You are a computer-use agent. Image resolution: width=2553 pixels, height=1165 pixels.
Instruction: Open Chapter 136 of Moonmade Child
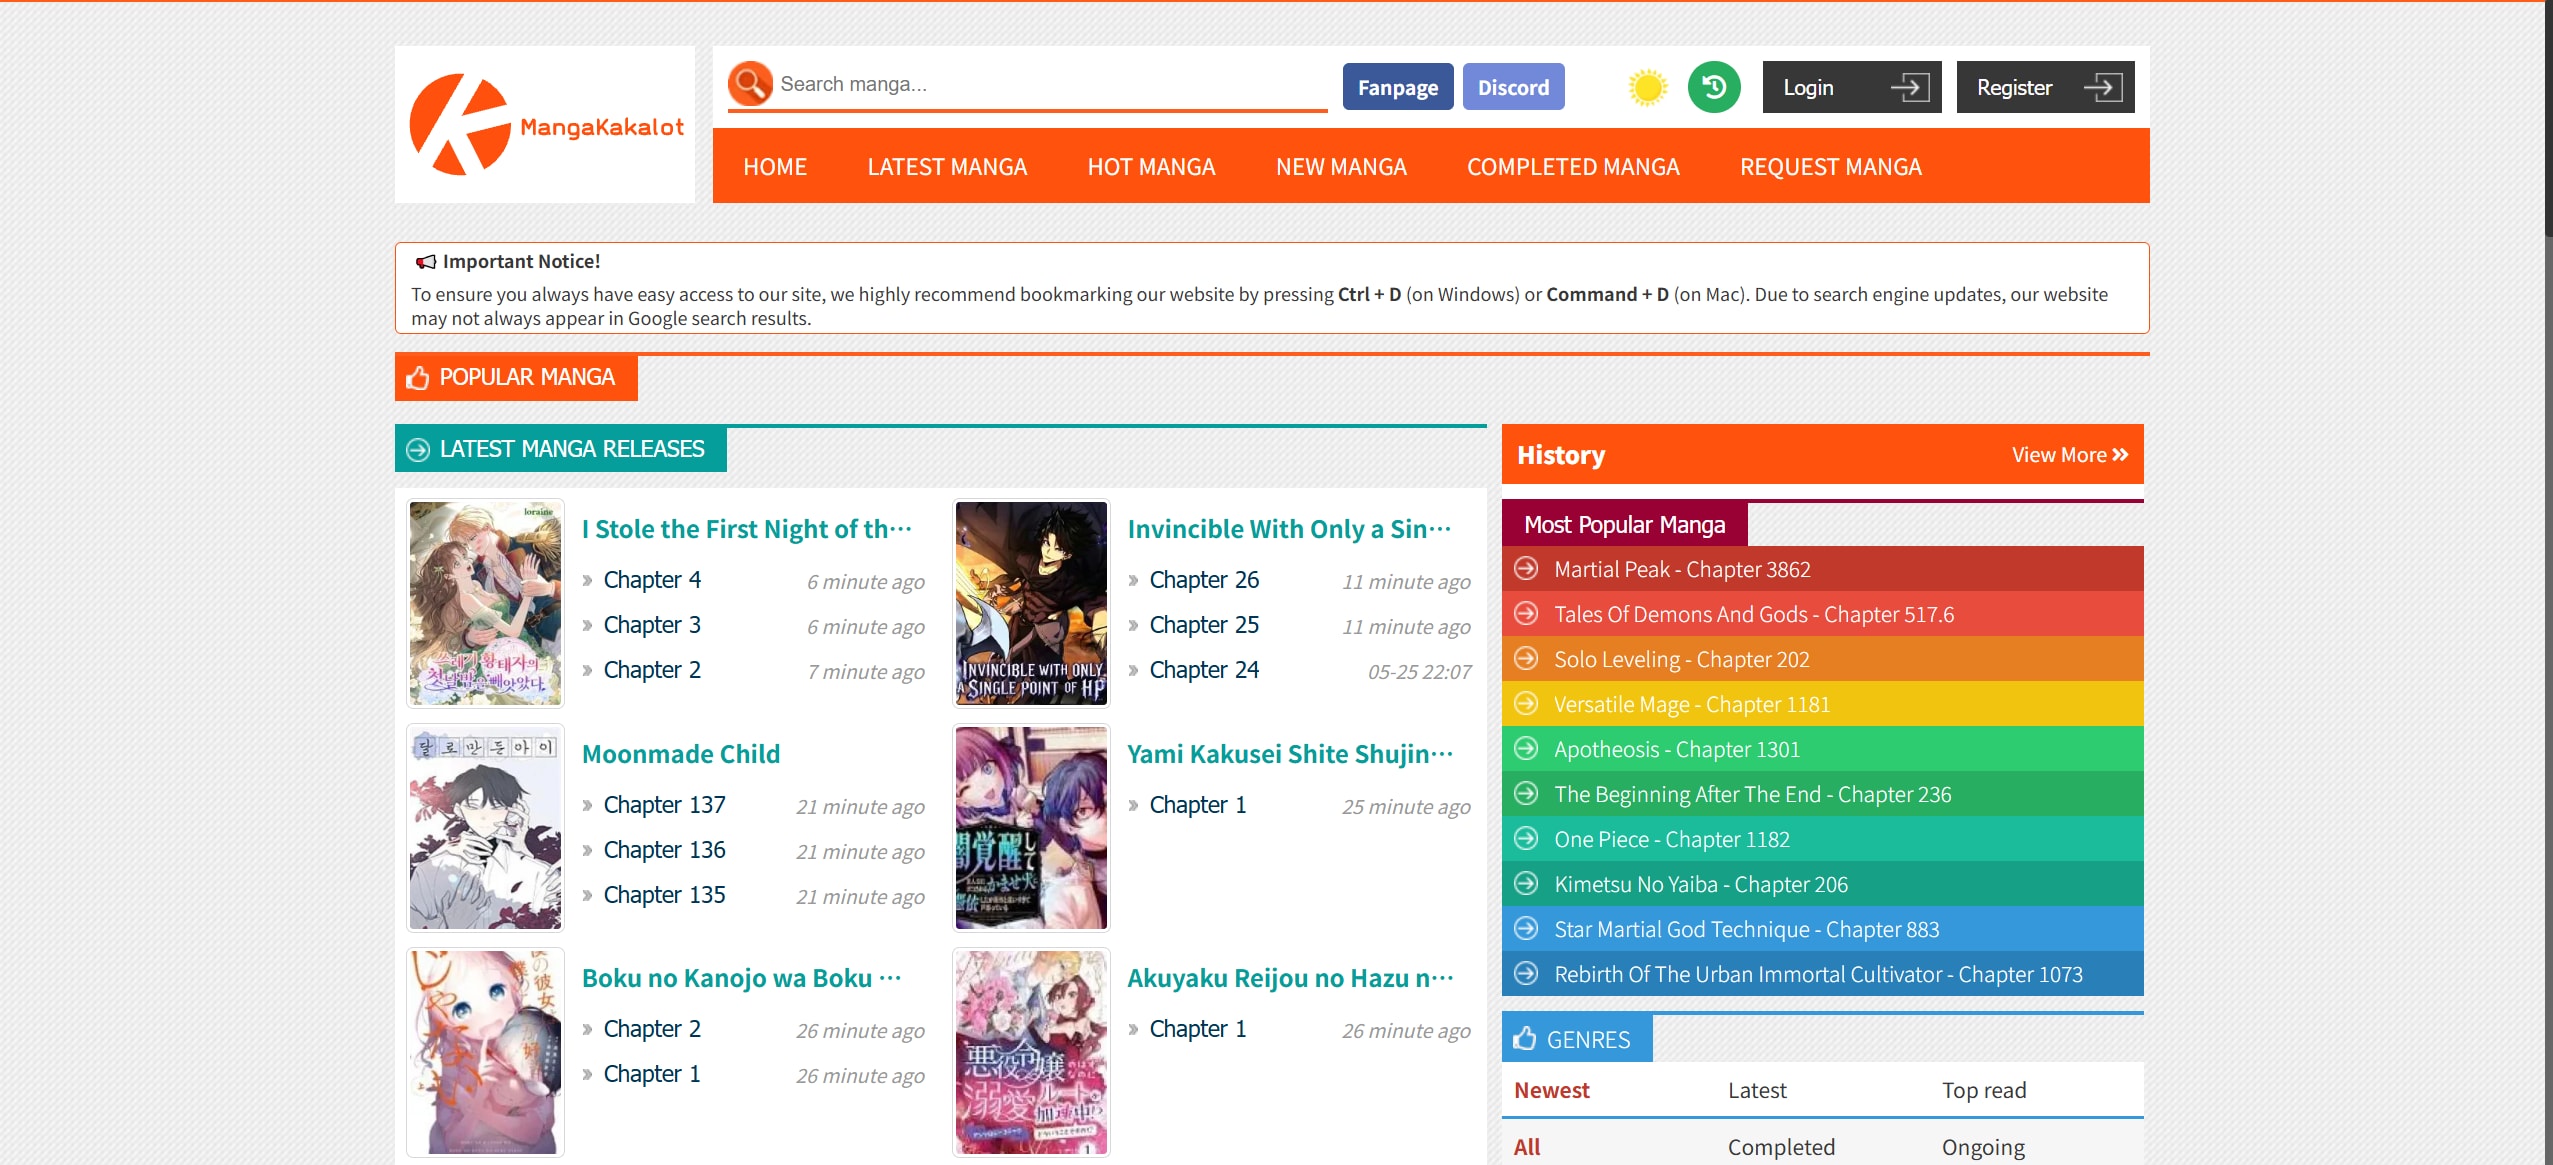tap(665, 850)
